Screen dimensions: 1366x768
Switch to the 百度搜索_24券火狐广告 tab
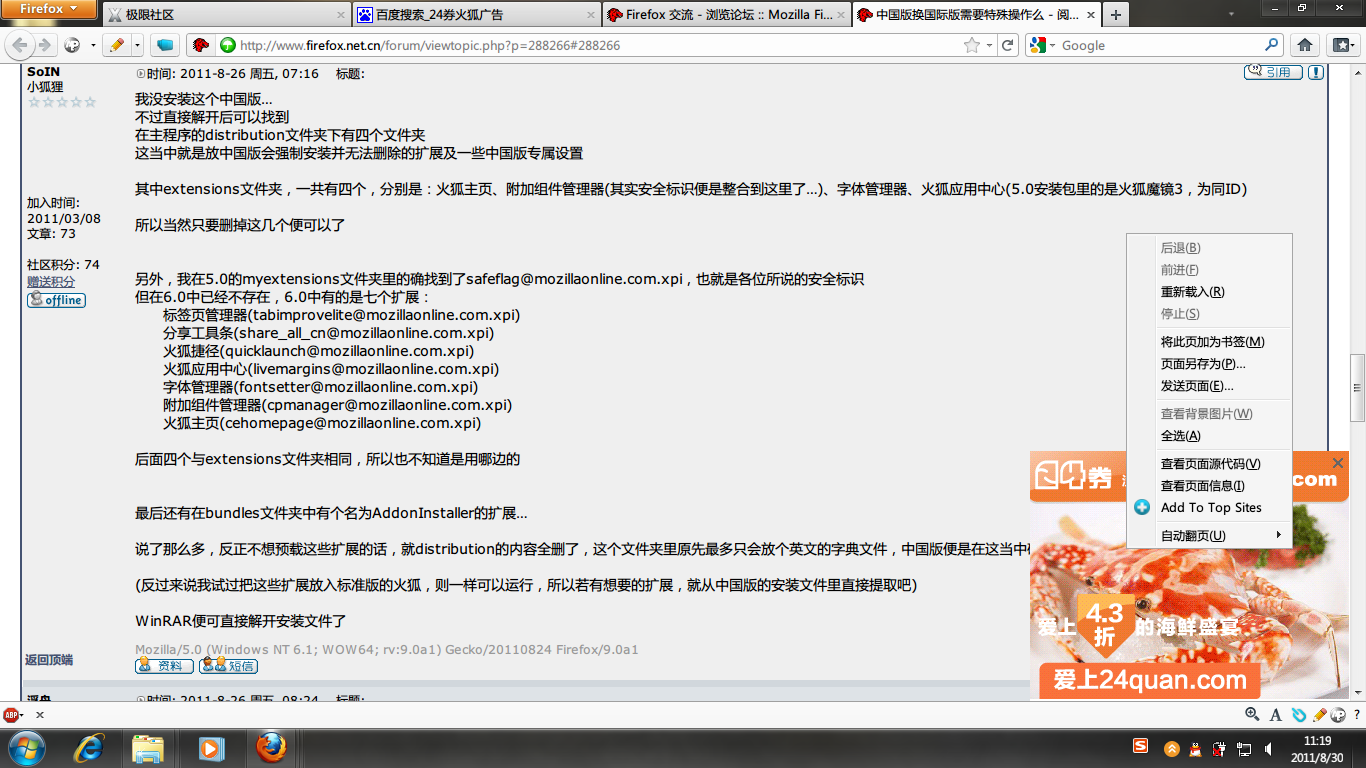point(475,15)
